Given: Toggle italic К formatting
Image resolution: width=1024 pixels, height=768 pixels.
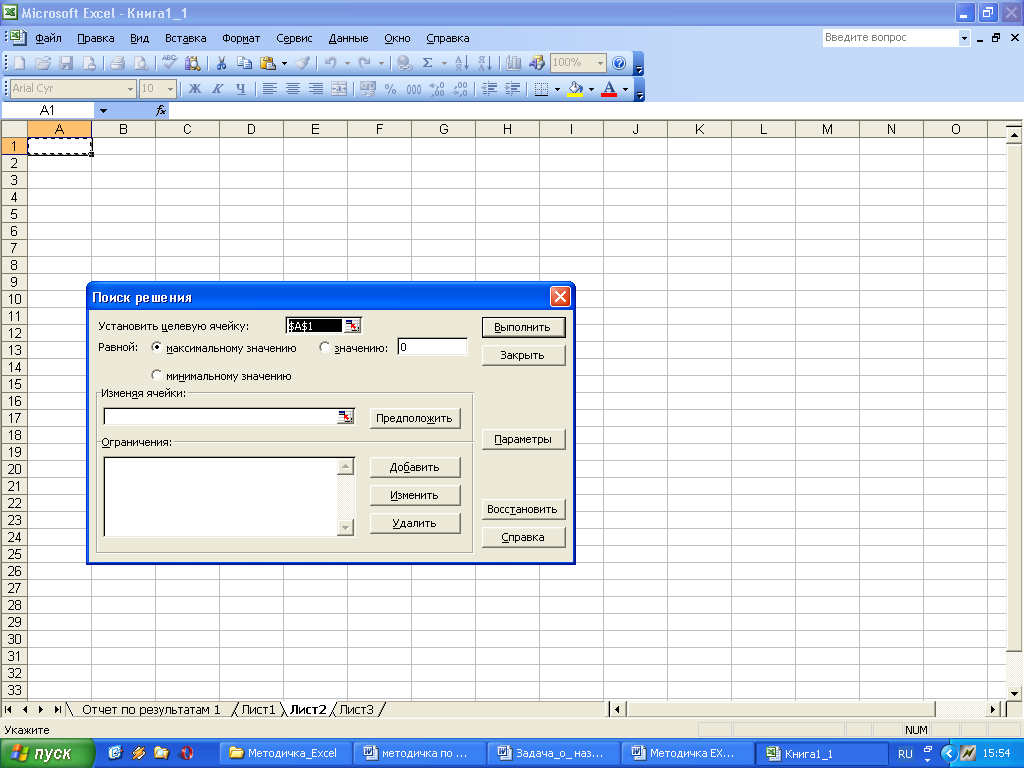Looking at the screenshot, I should (x=217, y=89).
